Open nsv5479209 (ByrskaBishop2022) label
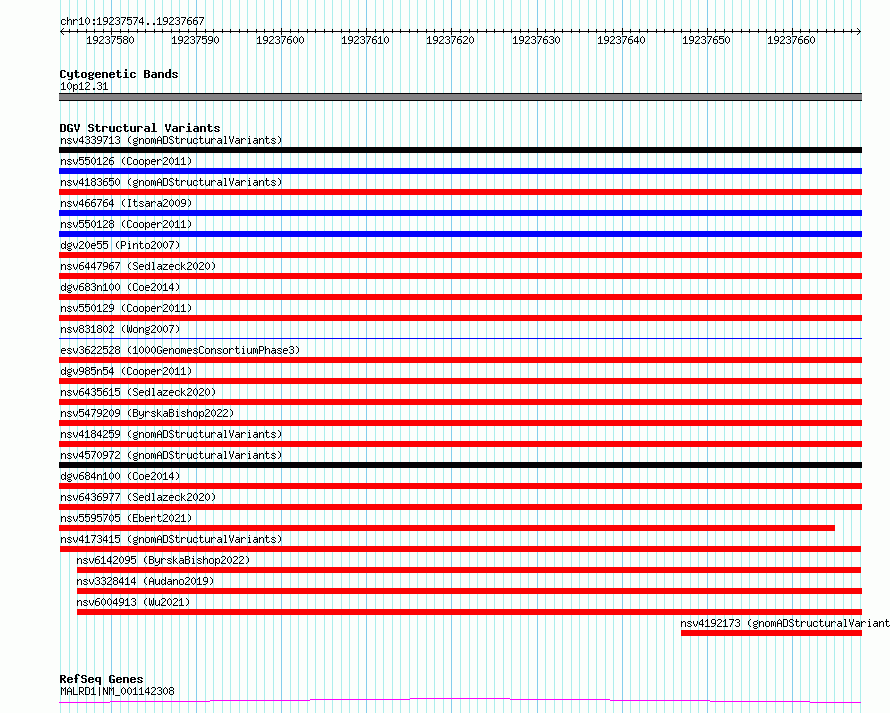Image resolution: width=890 pixels, height=713 pixels. (147, 413)
